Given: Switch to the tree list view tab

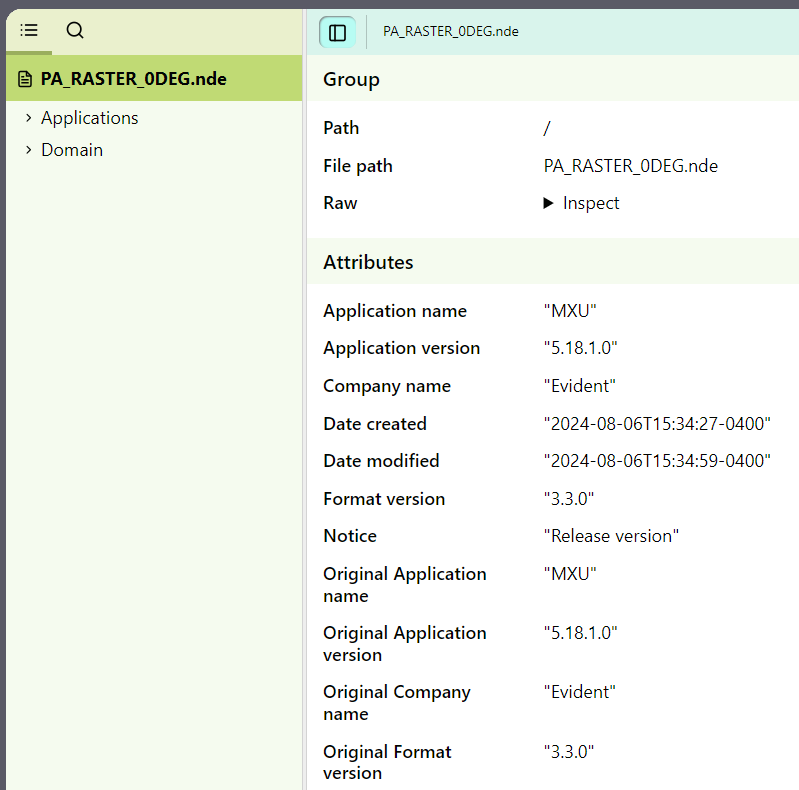Looking at the screenshot, I should [29, 31].
